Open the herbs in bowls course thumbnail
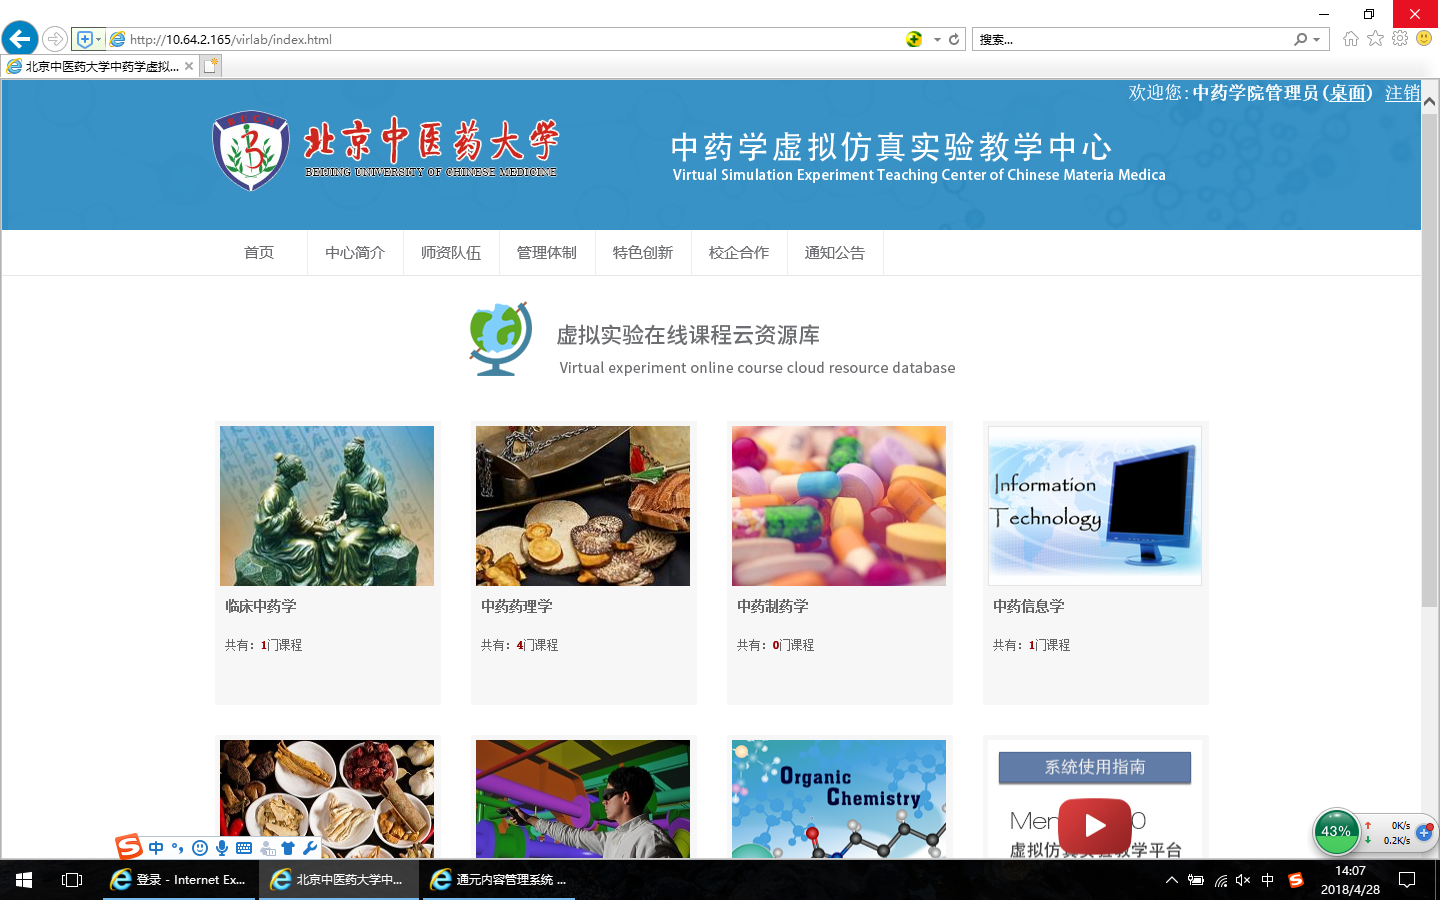 (x=327, y=799)
